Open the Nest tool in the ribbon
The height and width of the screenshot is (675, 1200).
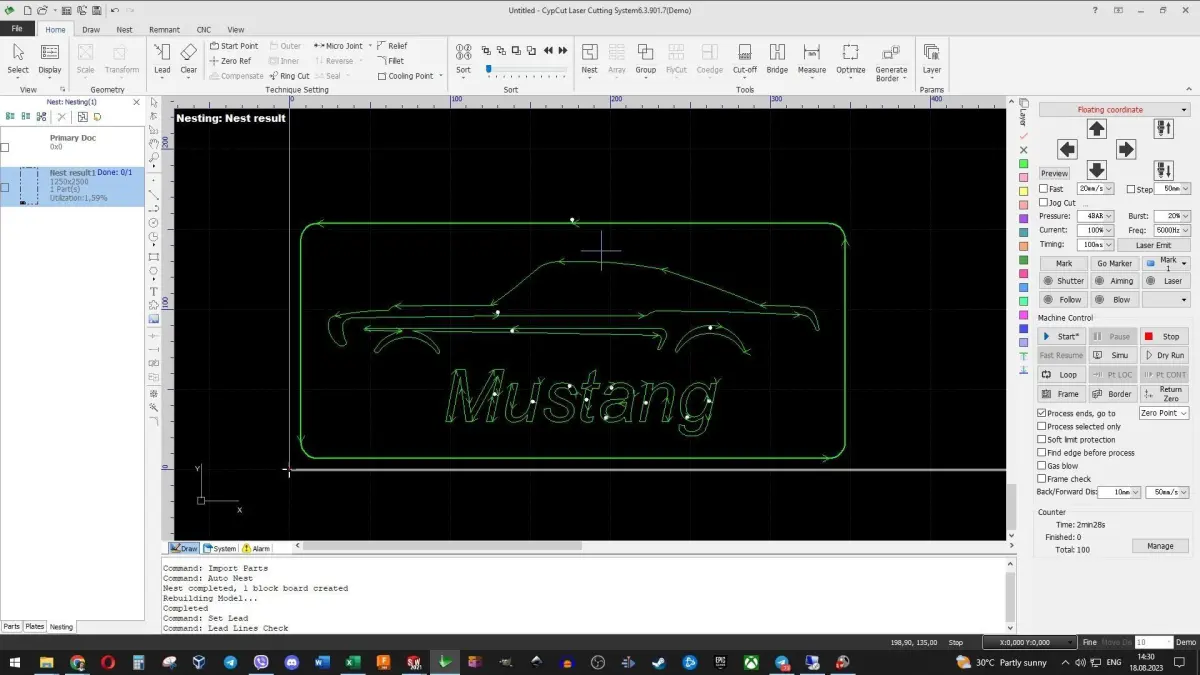[x=589, y=59]
